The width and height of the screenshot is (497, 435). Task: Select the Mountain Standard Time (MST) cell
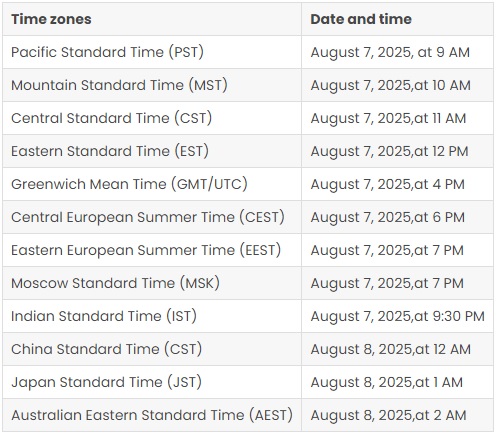[x=152, y=85]
